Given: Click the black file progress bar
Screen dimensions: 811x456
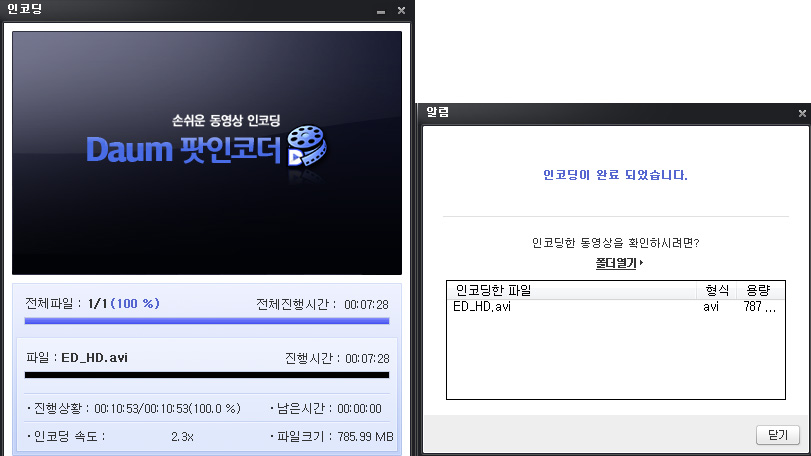Looking at the screenshot, I should click(207, 375).
